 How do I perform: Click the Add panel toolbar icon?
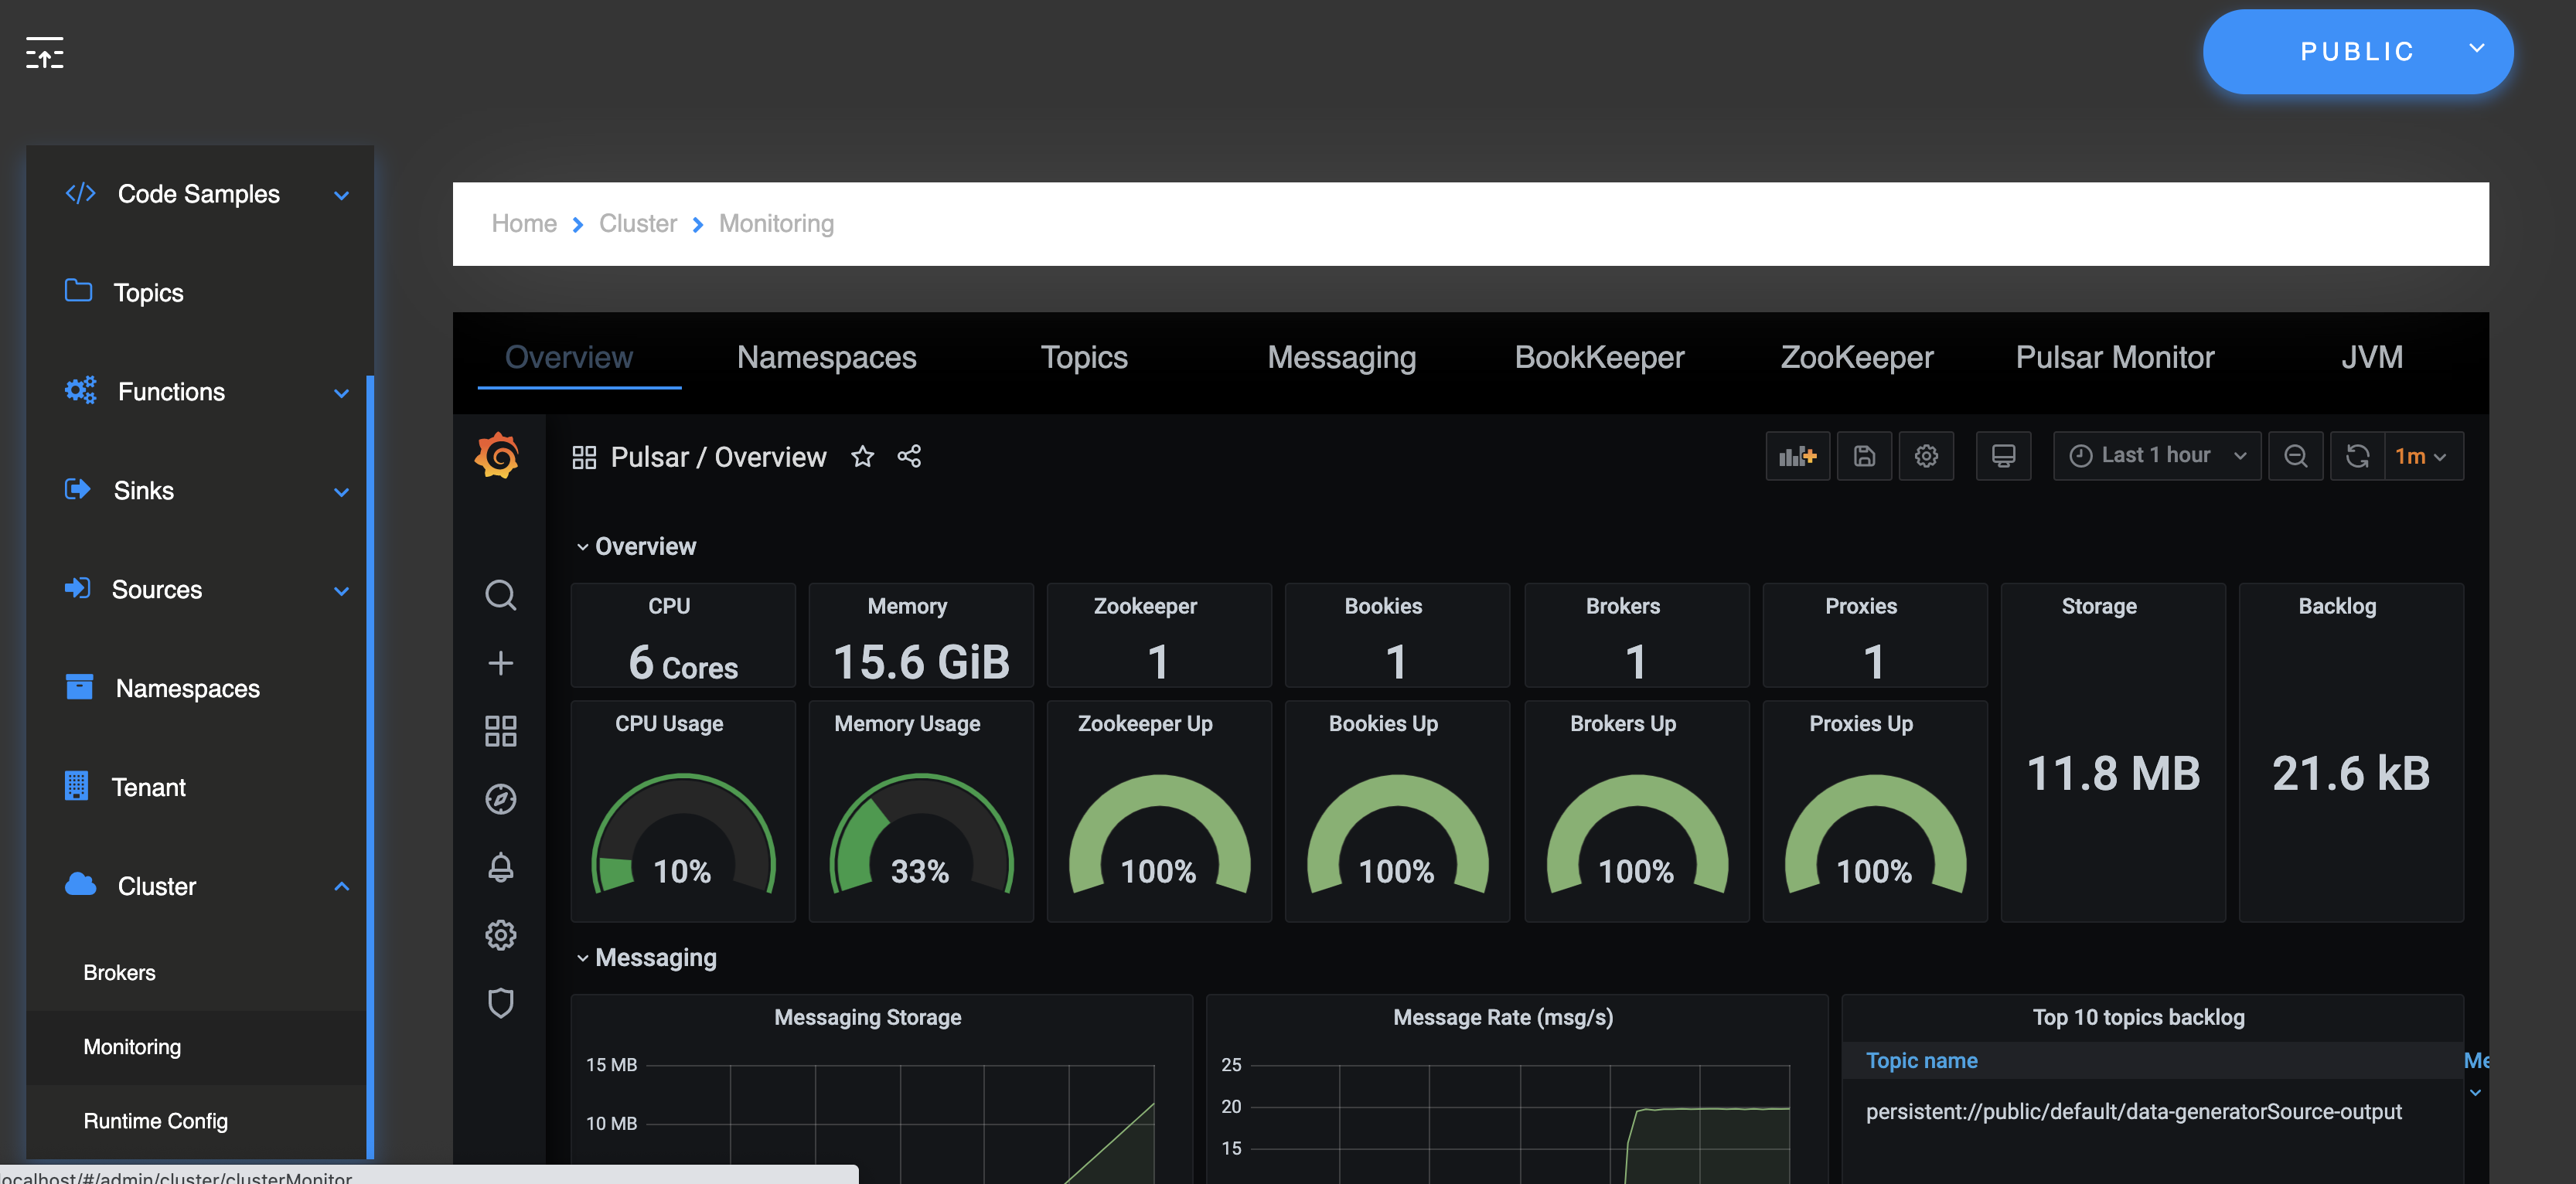1797,456
